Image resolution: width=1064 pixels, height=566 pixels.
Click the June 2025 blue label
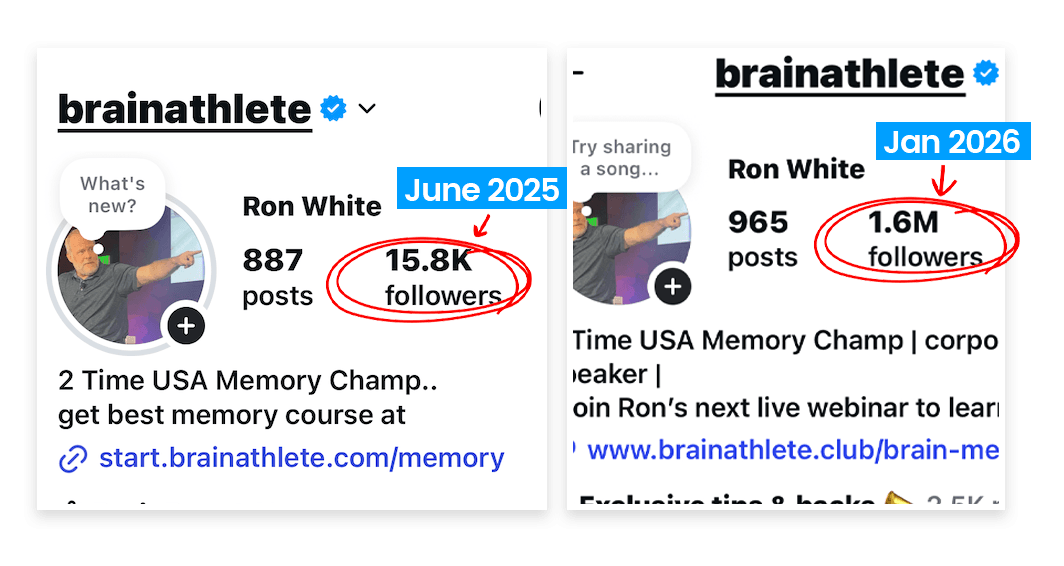(x=480, y=189)
